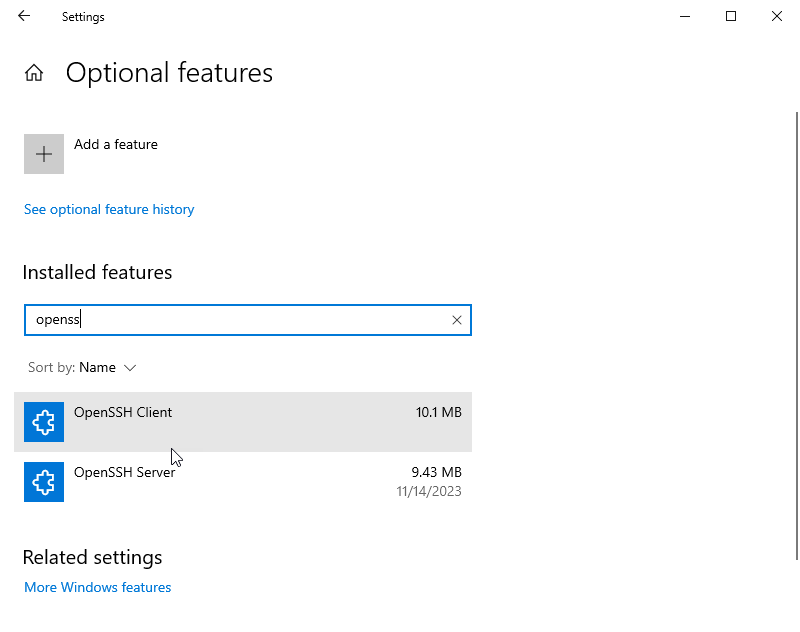The height and width of the screenshot is (632, 800).
Task: Go back using the arrow button
Action: coord(24,16)
